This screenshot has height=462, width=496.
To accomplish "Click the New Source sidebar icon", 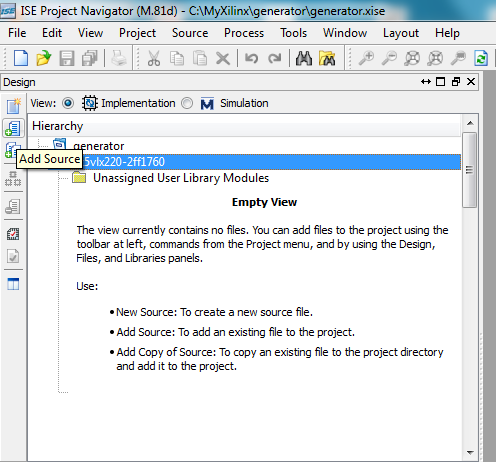I will [13, 106].
